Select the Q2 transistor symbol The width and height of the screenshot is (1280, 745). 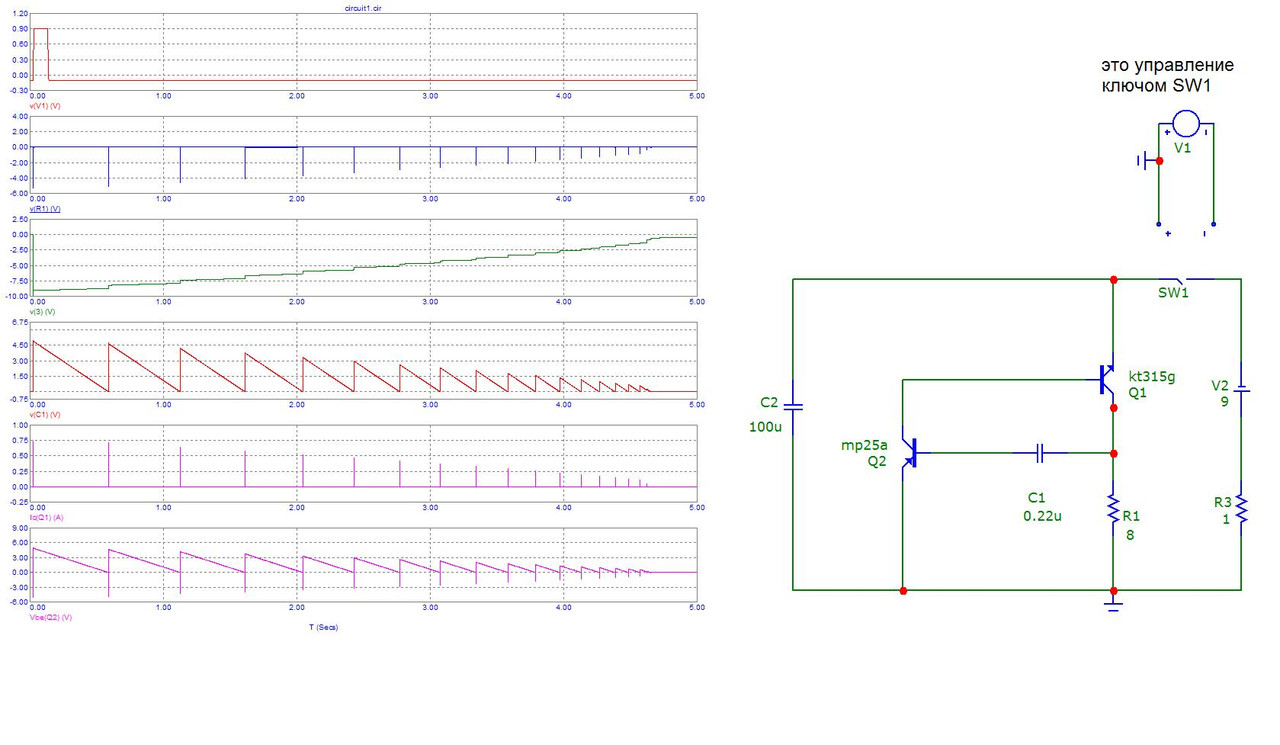tap(910, 453)
